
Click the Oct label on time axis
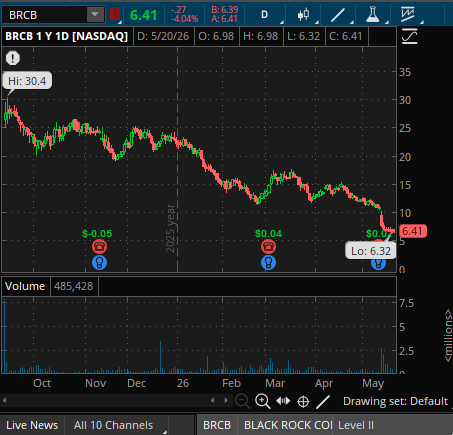(x=42, y=383)
